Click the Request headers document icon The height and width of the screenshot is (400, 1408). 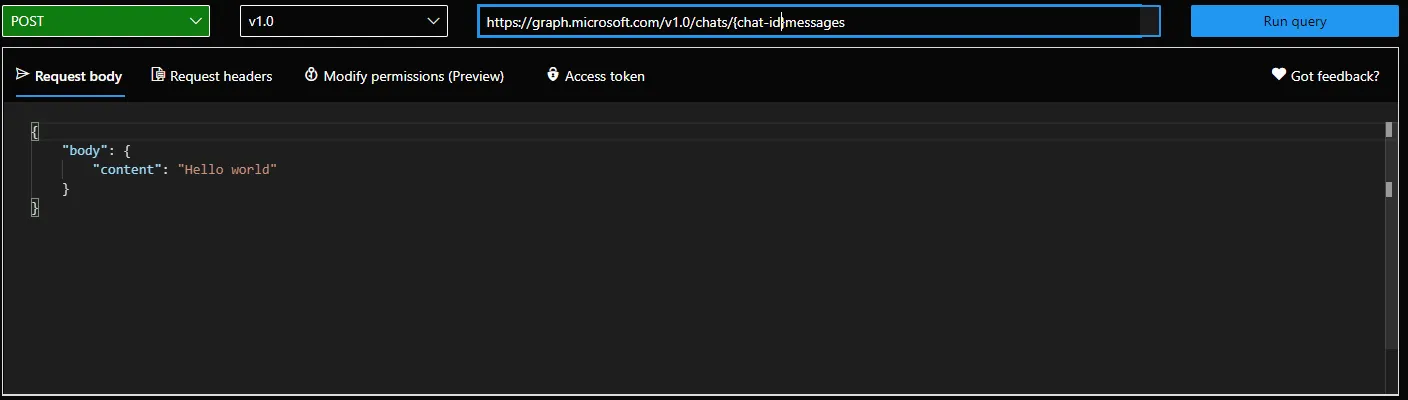point(158,75)
